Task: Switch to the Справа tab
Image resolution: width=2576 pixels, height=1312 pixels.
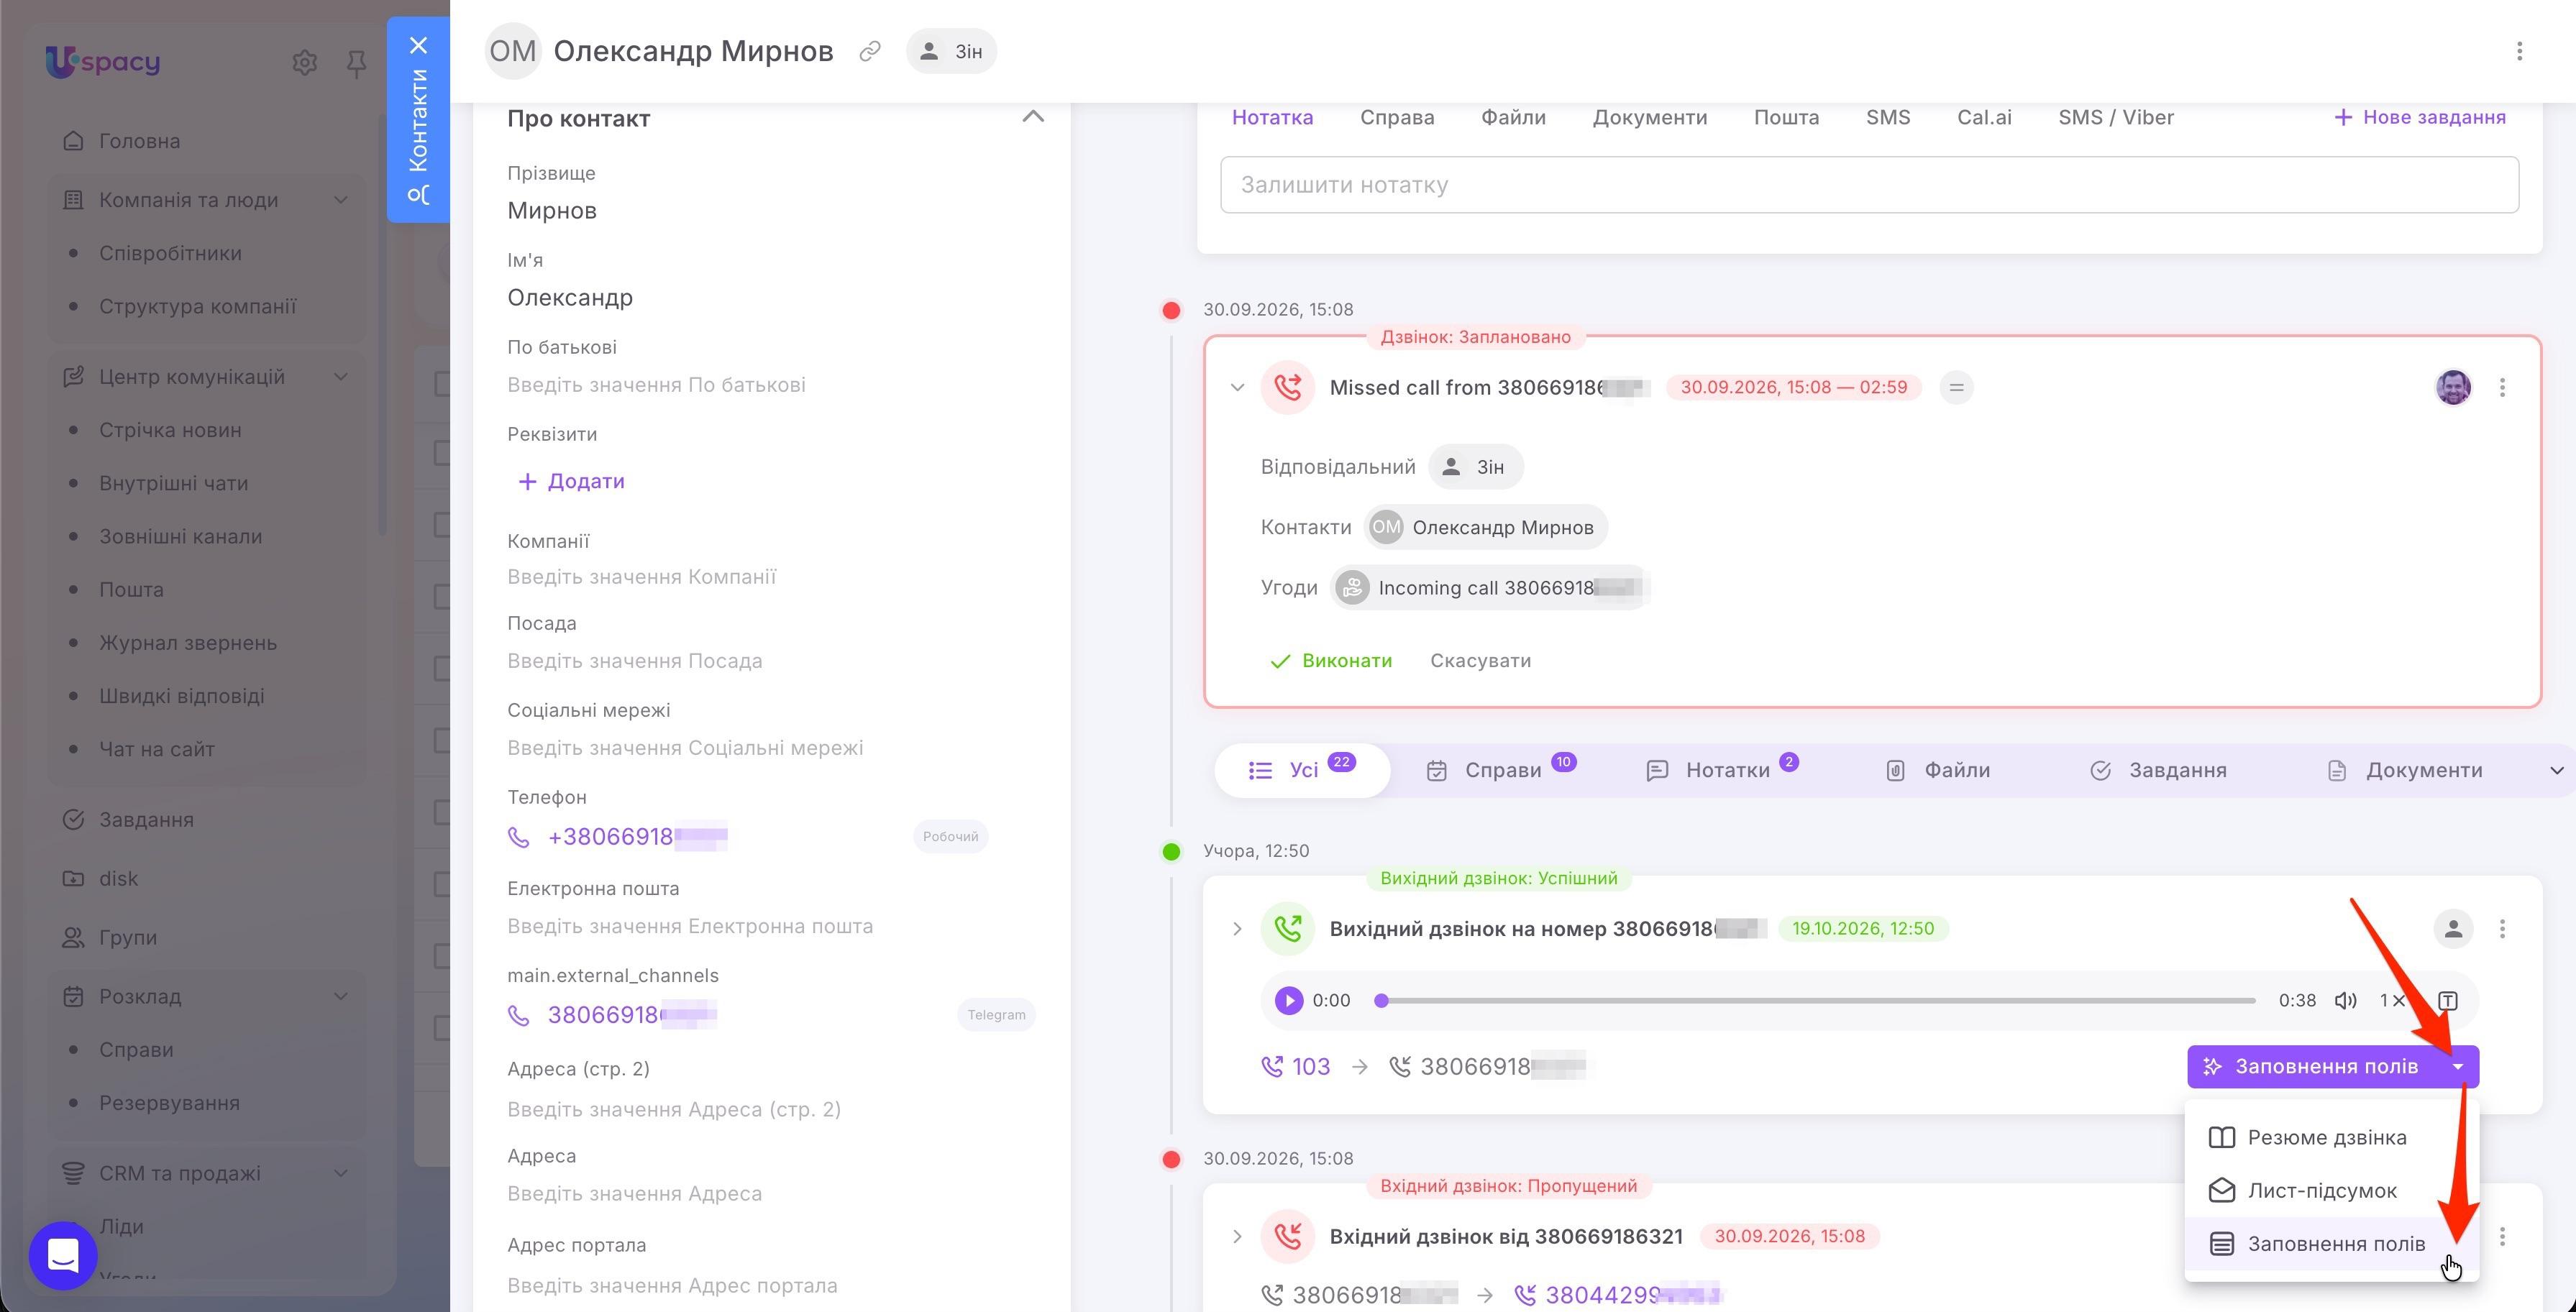Action: (x=1396, y=118)
